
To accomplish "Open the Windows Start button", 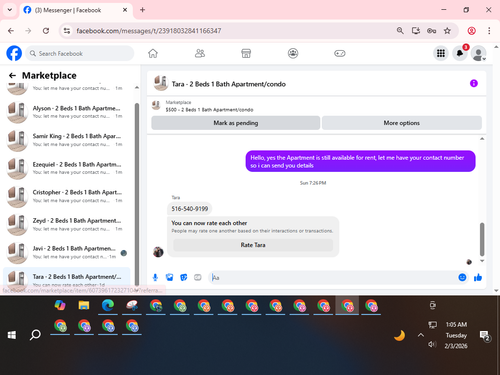I will tap(12, 335).
